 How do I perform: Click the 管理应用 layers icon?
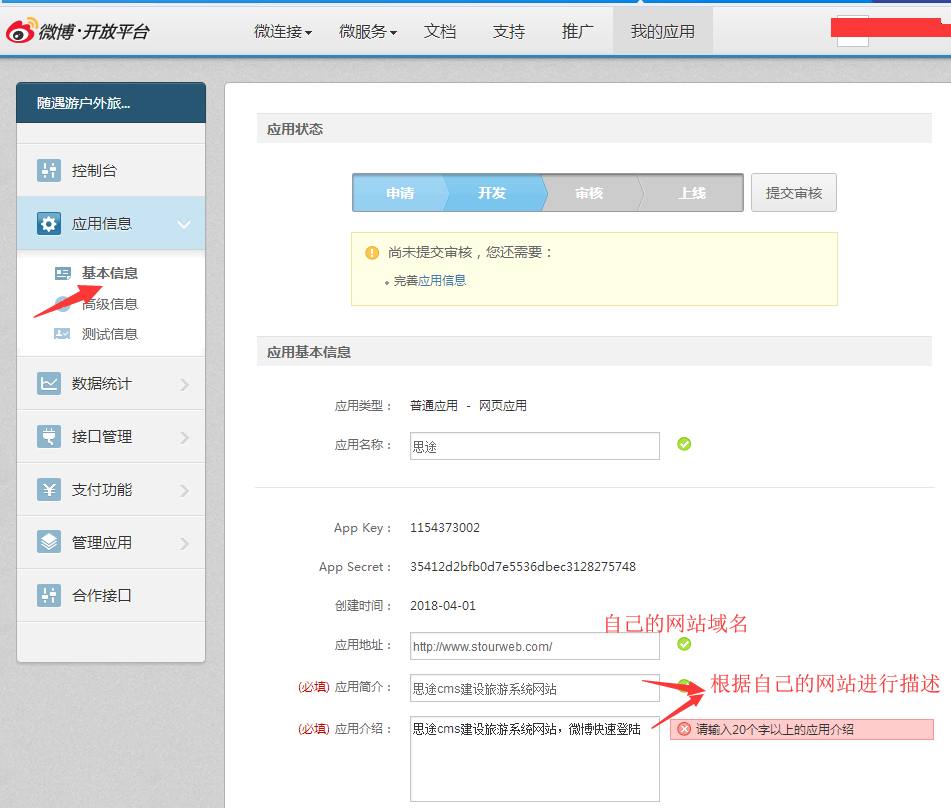(49, 543)
